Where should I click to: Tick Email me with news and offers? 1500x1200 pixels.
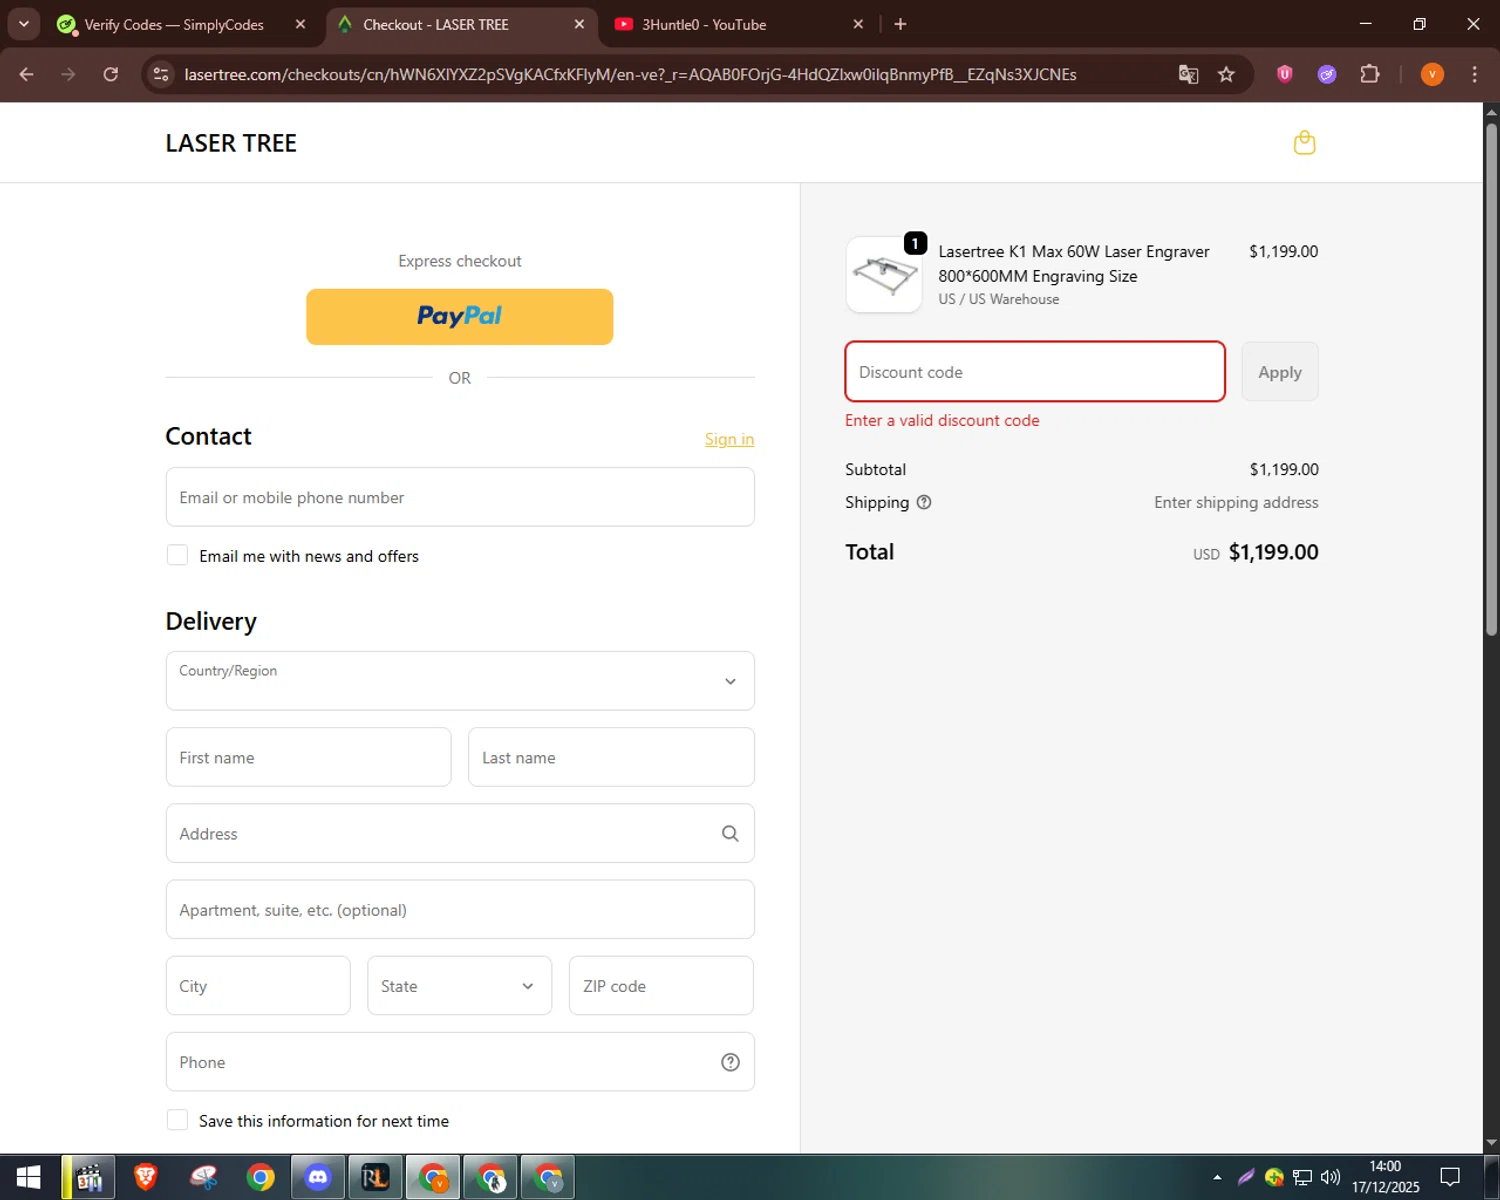point(177,555)
